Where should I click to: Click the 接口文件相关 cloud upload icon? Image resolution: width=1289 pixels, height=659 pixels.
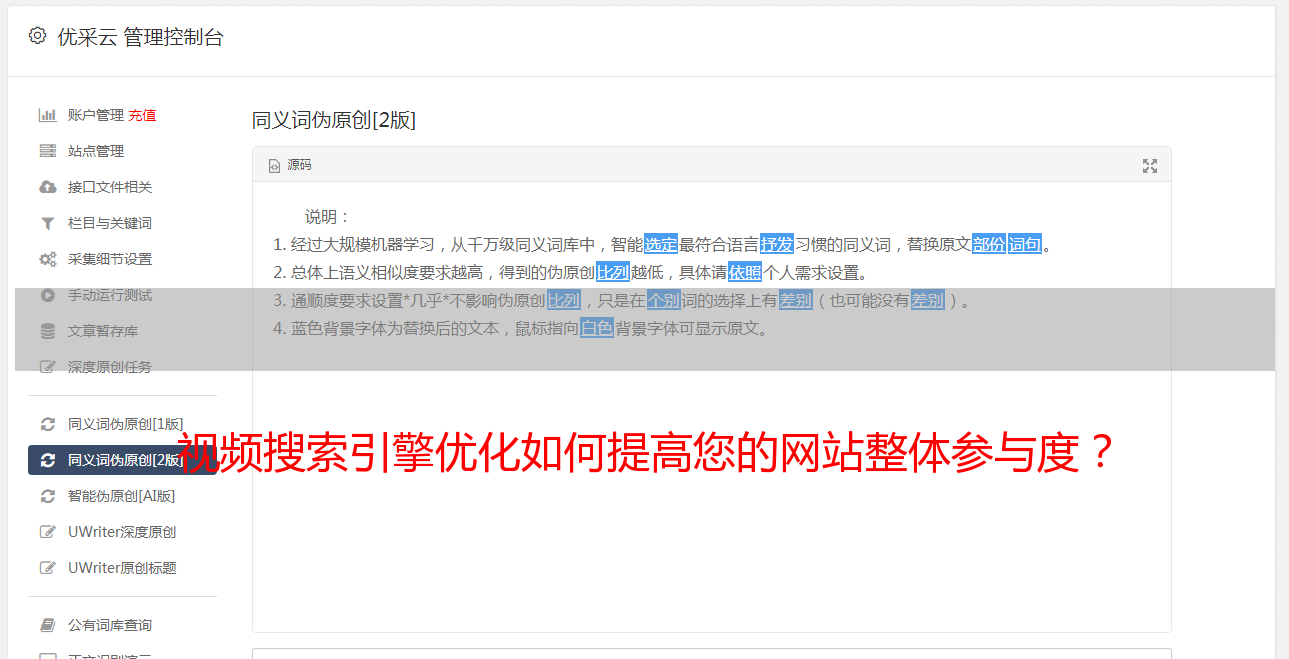pos(47,187)
